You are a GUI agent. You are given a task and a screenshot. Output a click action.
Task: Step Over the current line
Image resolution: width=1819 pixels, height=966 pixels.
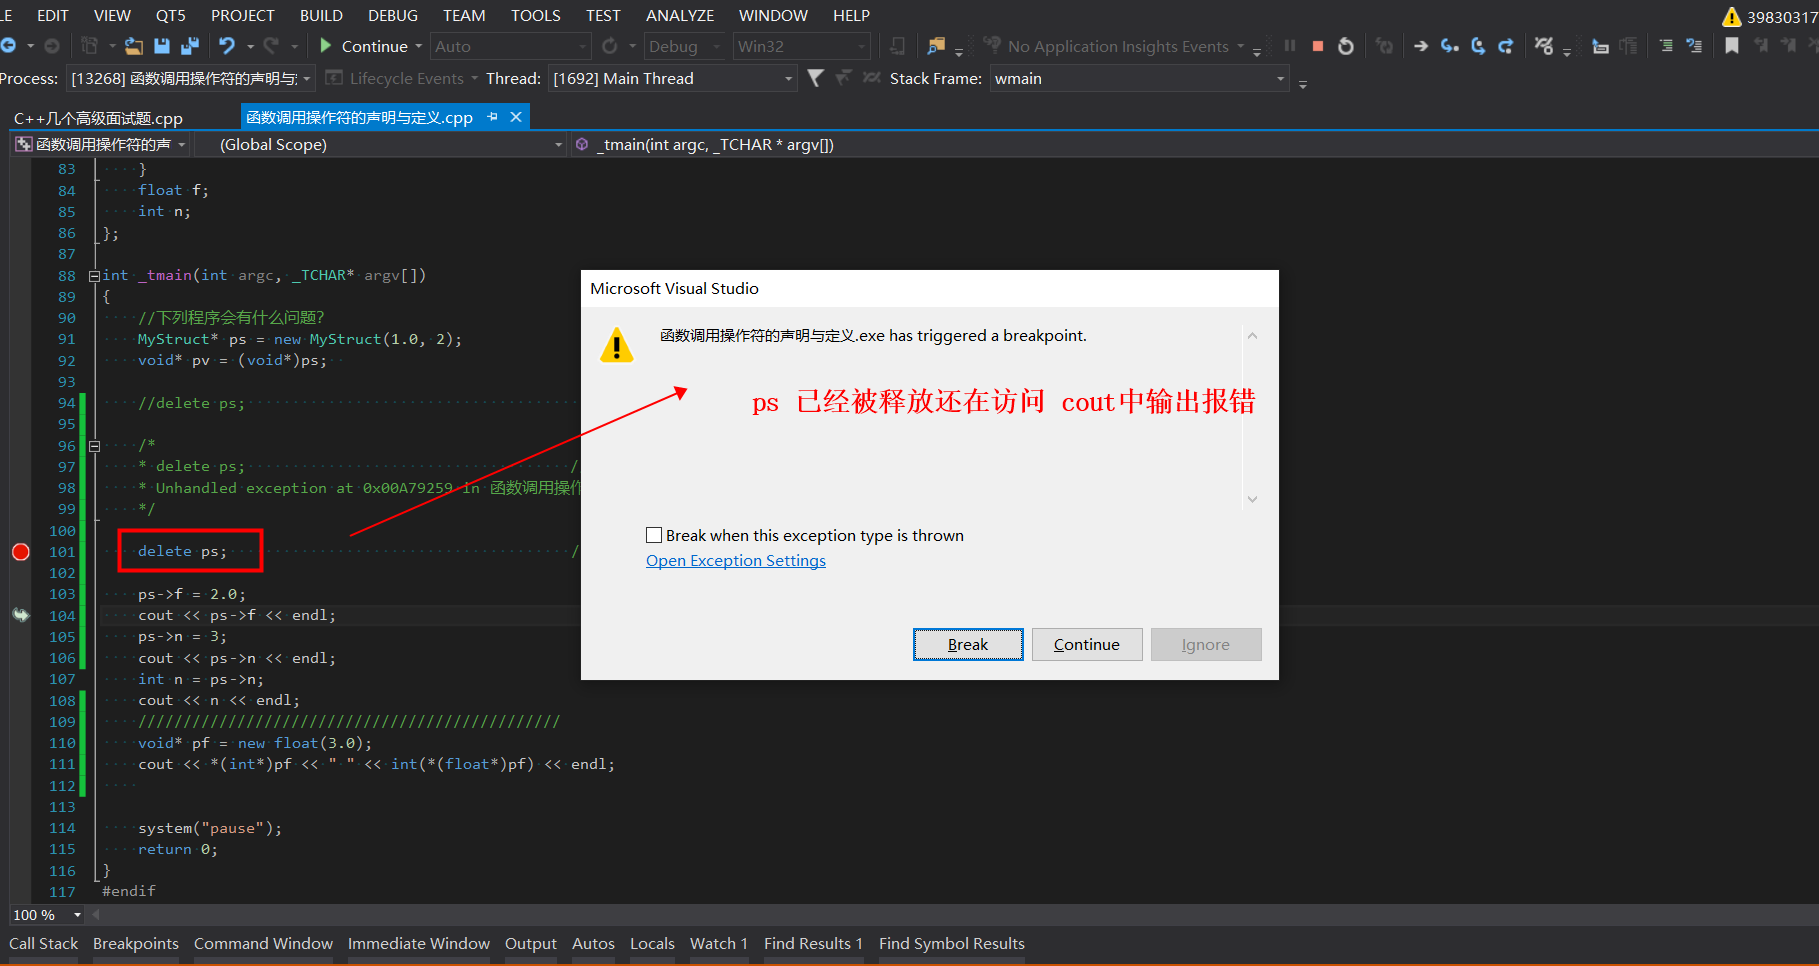click(1478, 46)
